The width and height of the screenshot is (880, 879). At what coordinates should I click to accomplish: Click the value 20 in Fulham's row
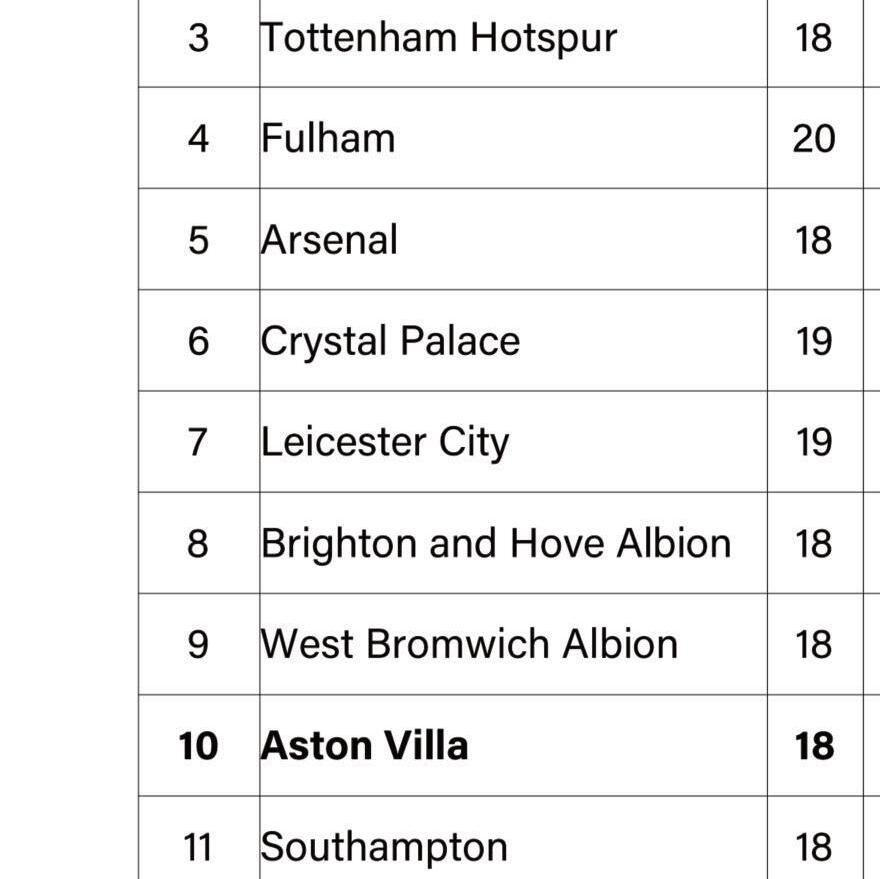click(814, 138)
